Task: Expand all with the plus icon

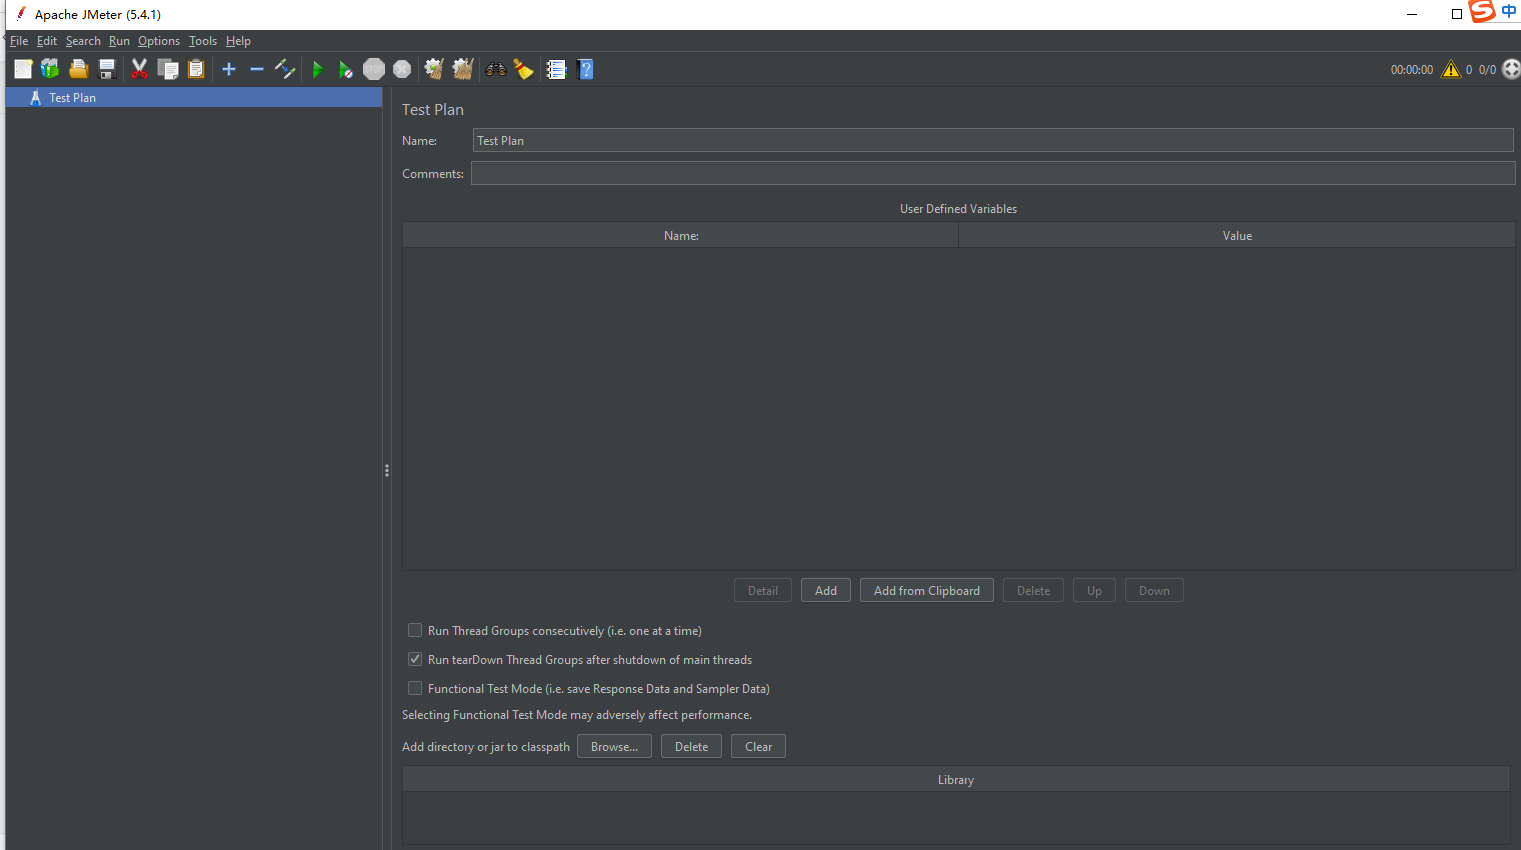Action: 229,69
